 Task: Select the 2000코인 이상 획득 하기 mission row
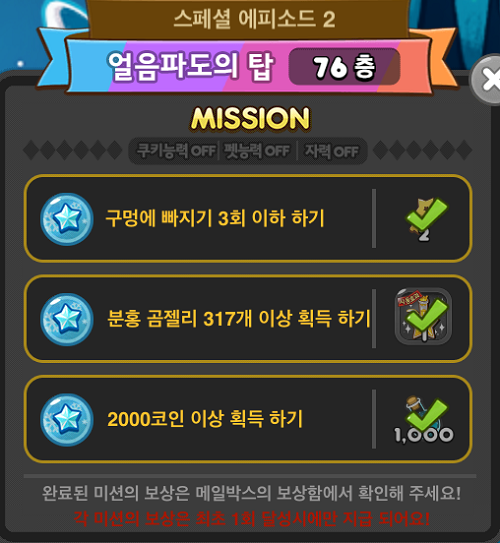click(248, 419)
